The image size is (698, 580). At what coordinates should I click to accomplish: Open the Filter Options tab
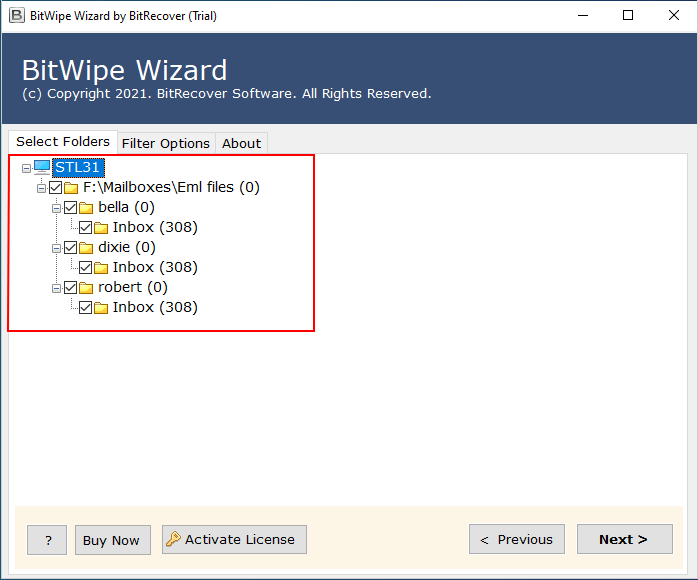click(x=166, y=143)
